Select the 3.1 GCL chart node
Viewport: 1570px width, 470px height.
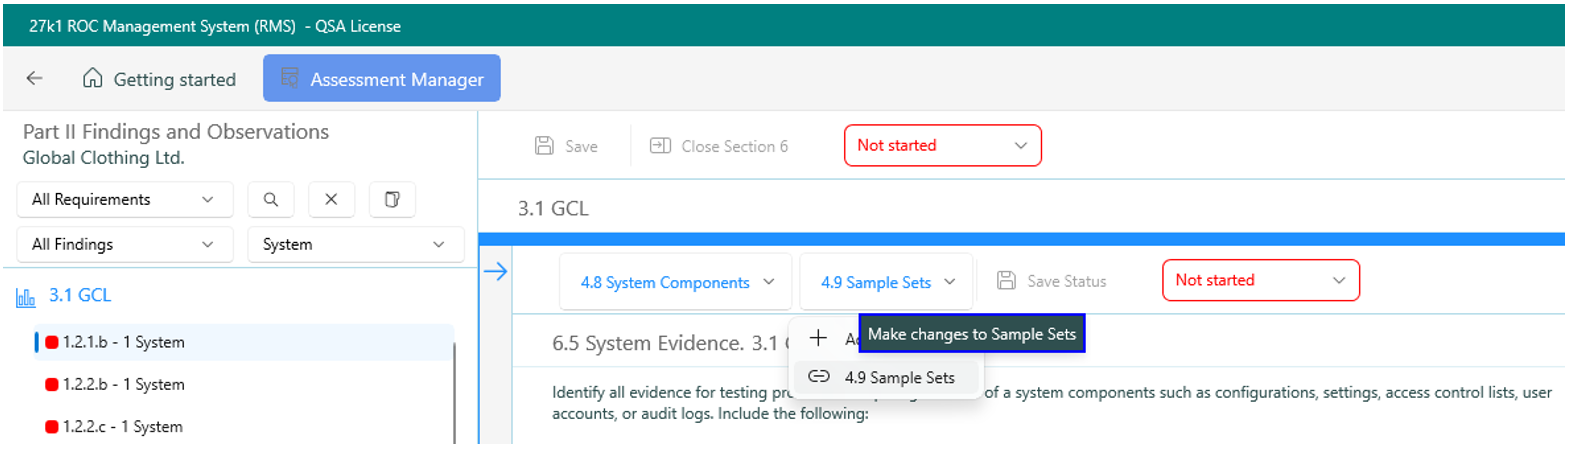80,296
